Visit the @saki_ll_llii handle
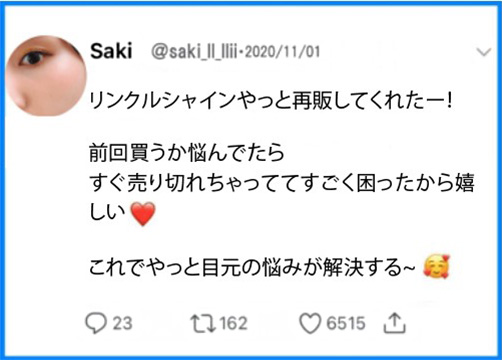Viewport: 502px width, 360px height. [194, 52]
